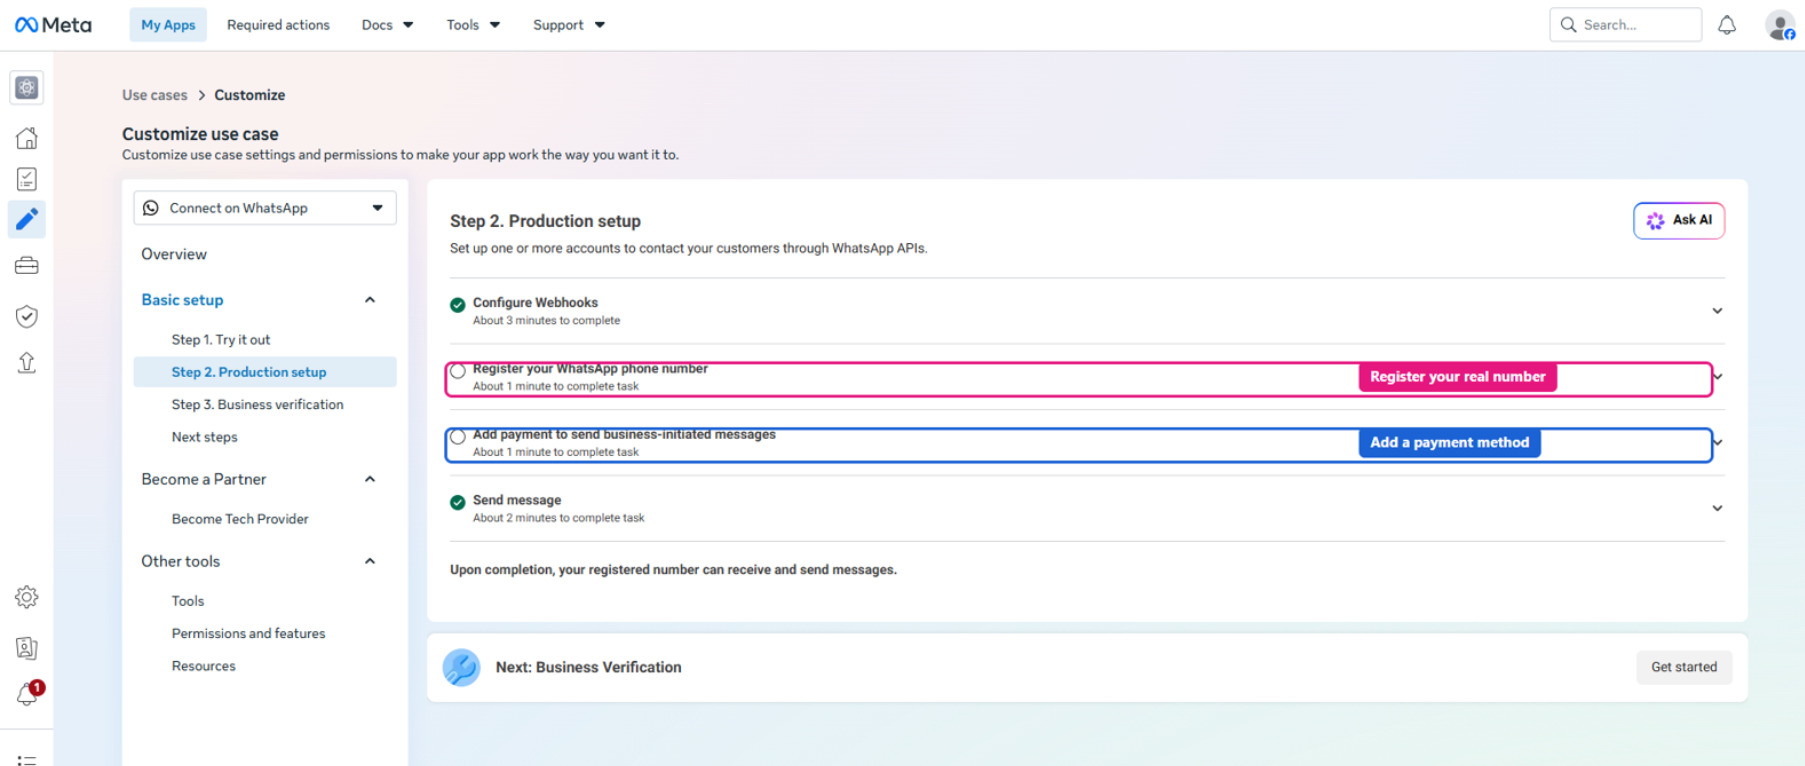Open Become Tech Provider

click(x=240, y=519)
